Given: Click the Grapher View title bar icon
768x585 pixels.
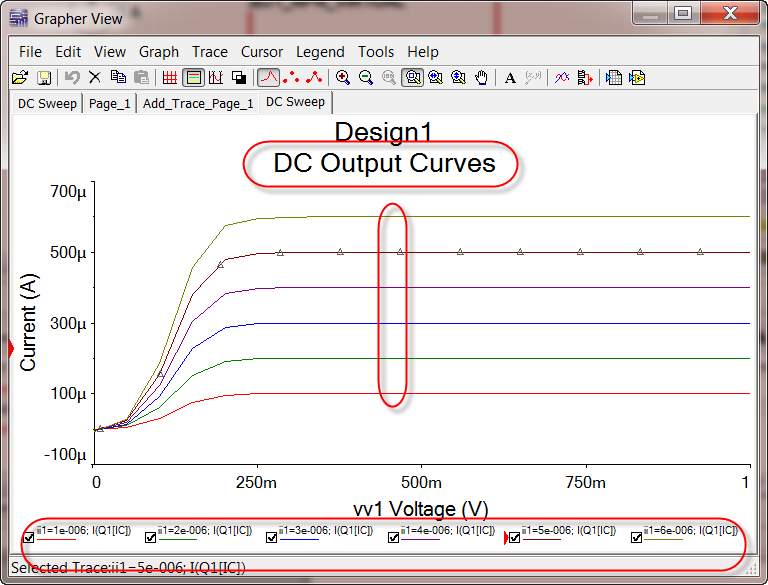Looking at the screenshot, I should tap(19, 18).
